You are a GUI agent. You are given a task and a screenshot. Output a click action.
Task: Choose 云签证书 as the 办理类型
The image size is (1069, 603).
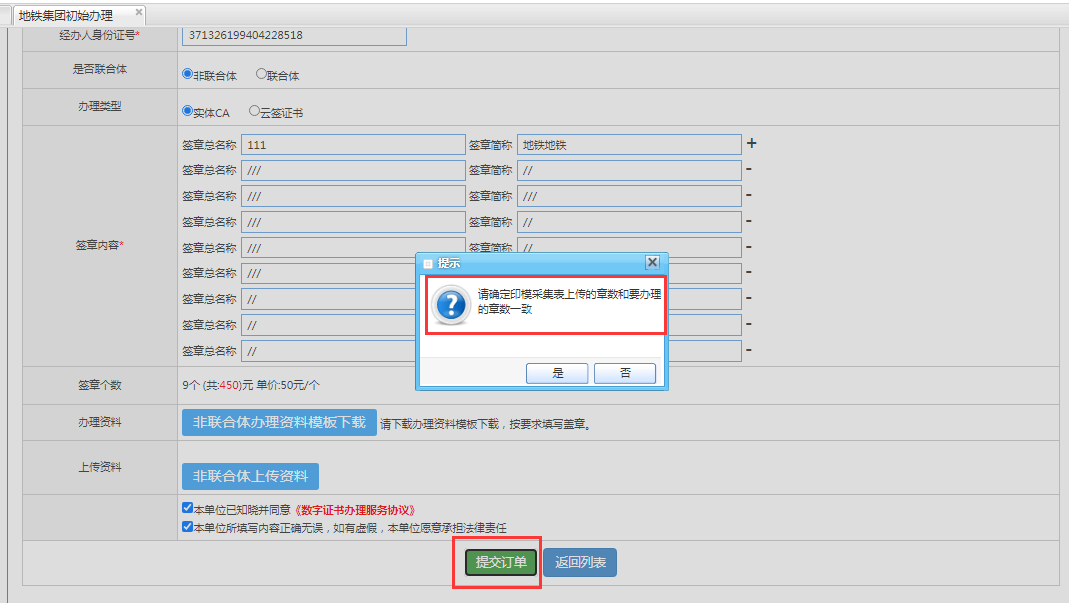[255, 112]
